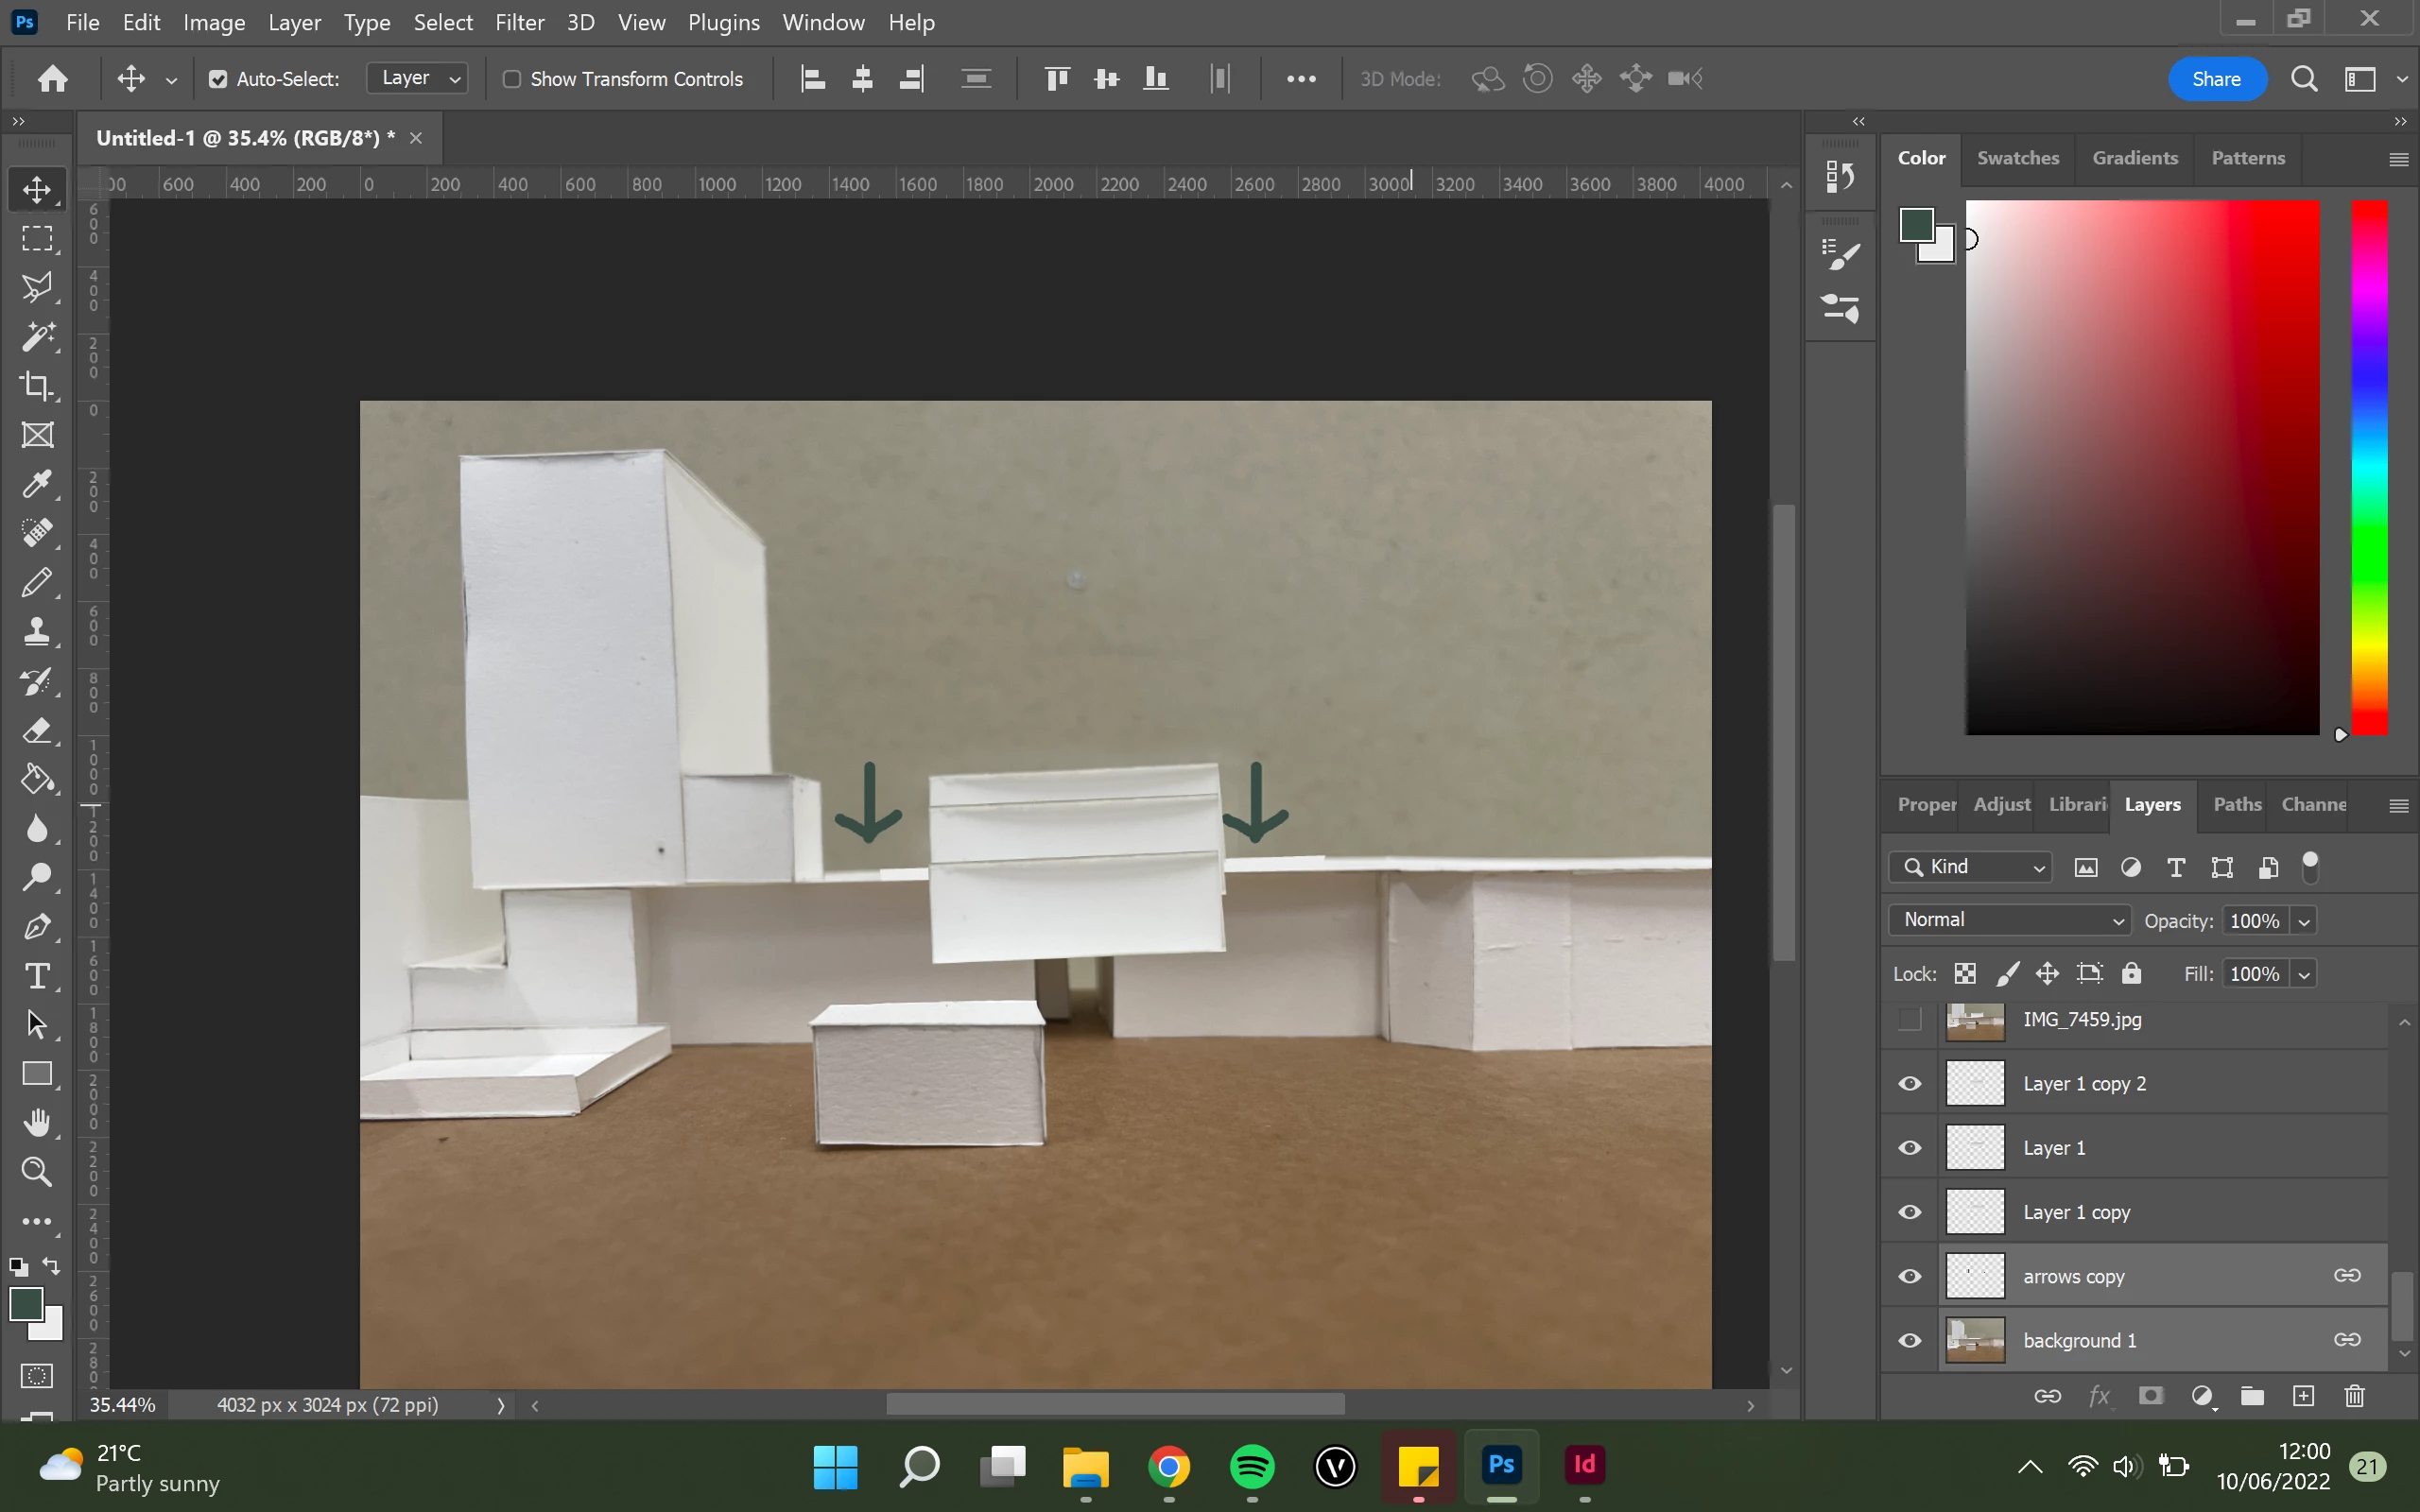Open Spotify from the Windows taskbar
The image size is (2420, 1512).
(1252, 1467)
